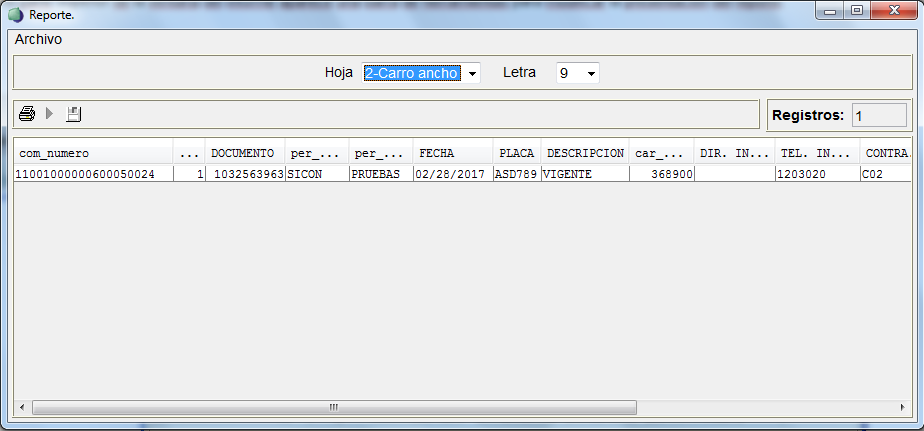The width and height of the screenshot is (924, 431).
Task: Select the ASD789 plate cell
Action: pyautogui.click(x=517, y=174)
